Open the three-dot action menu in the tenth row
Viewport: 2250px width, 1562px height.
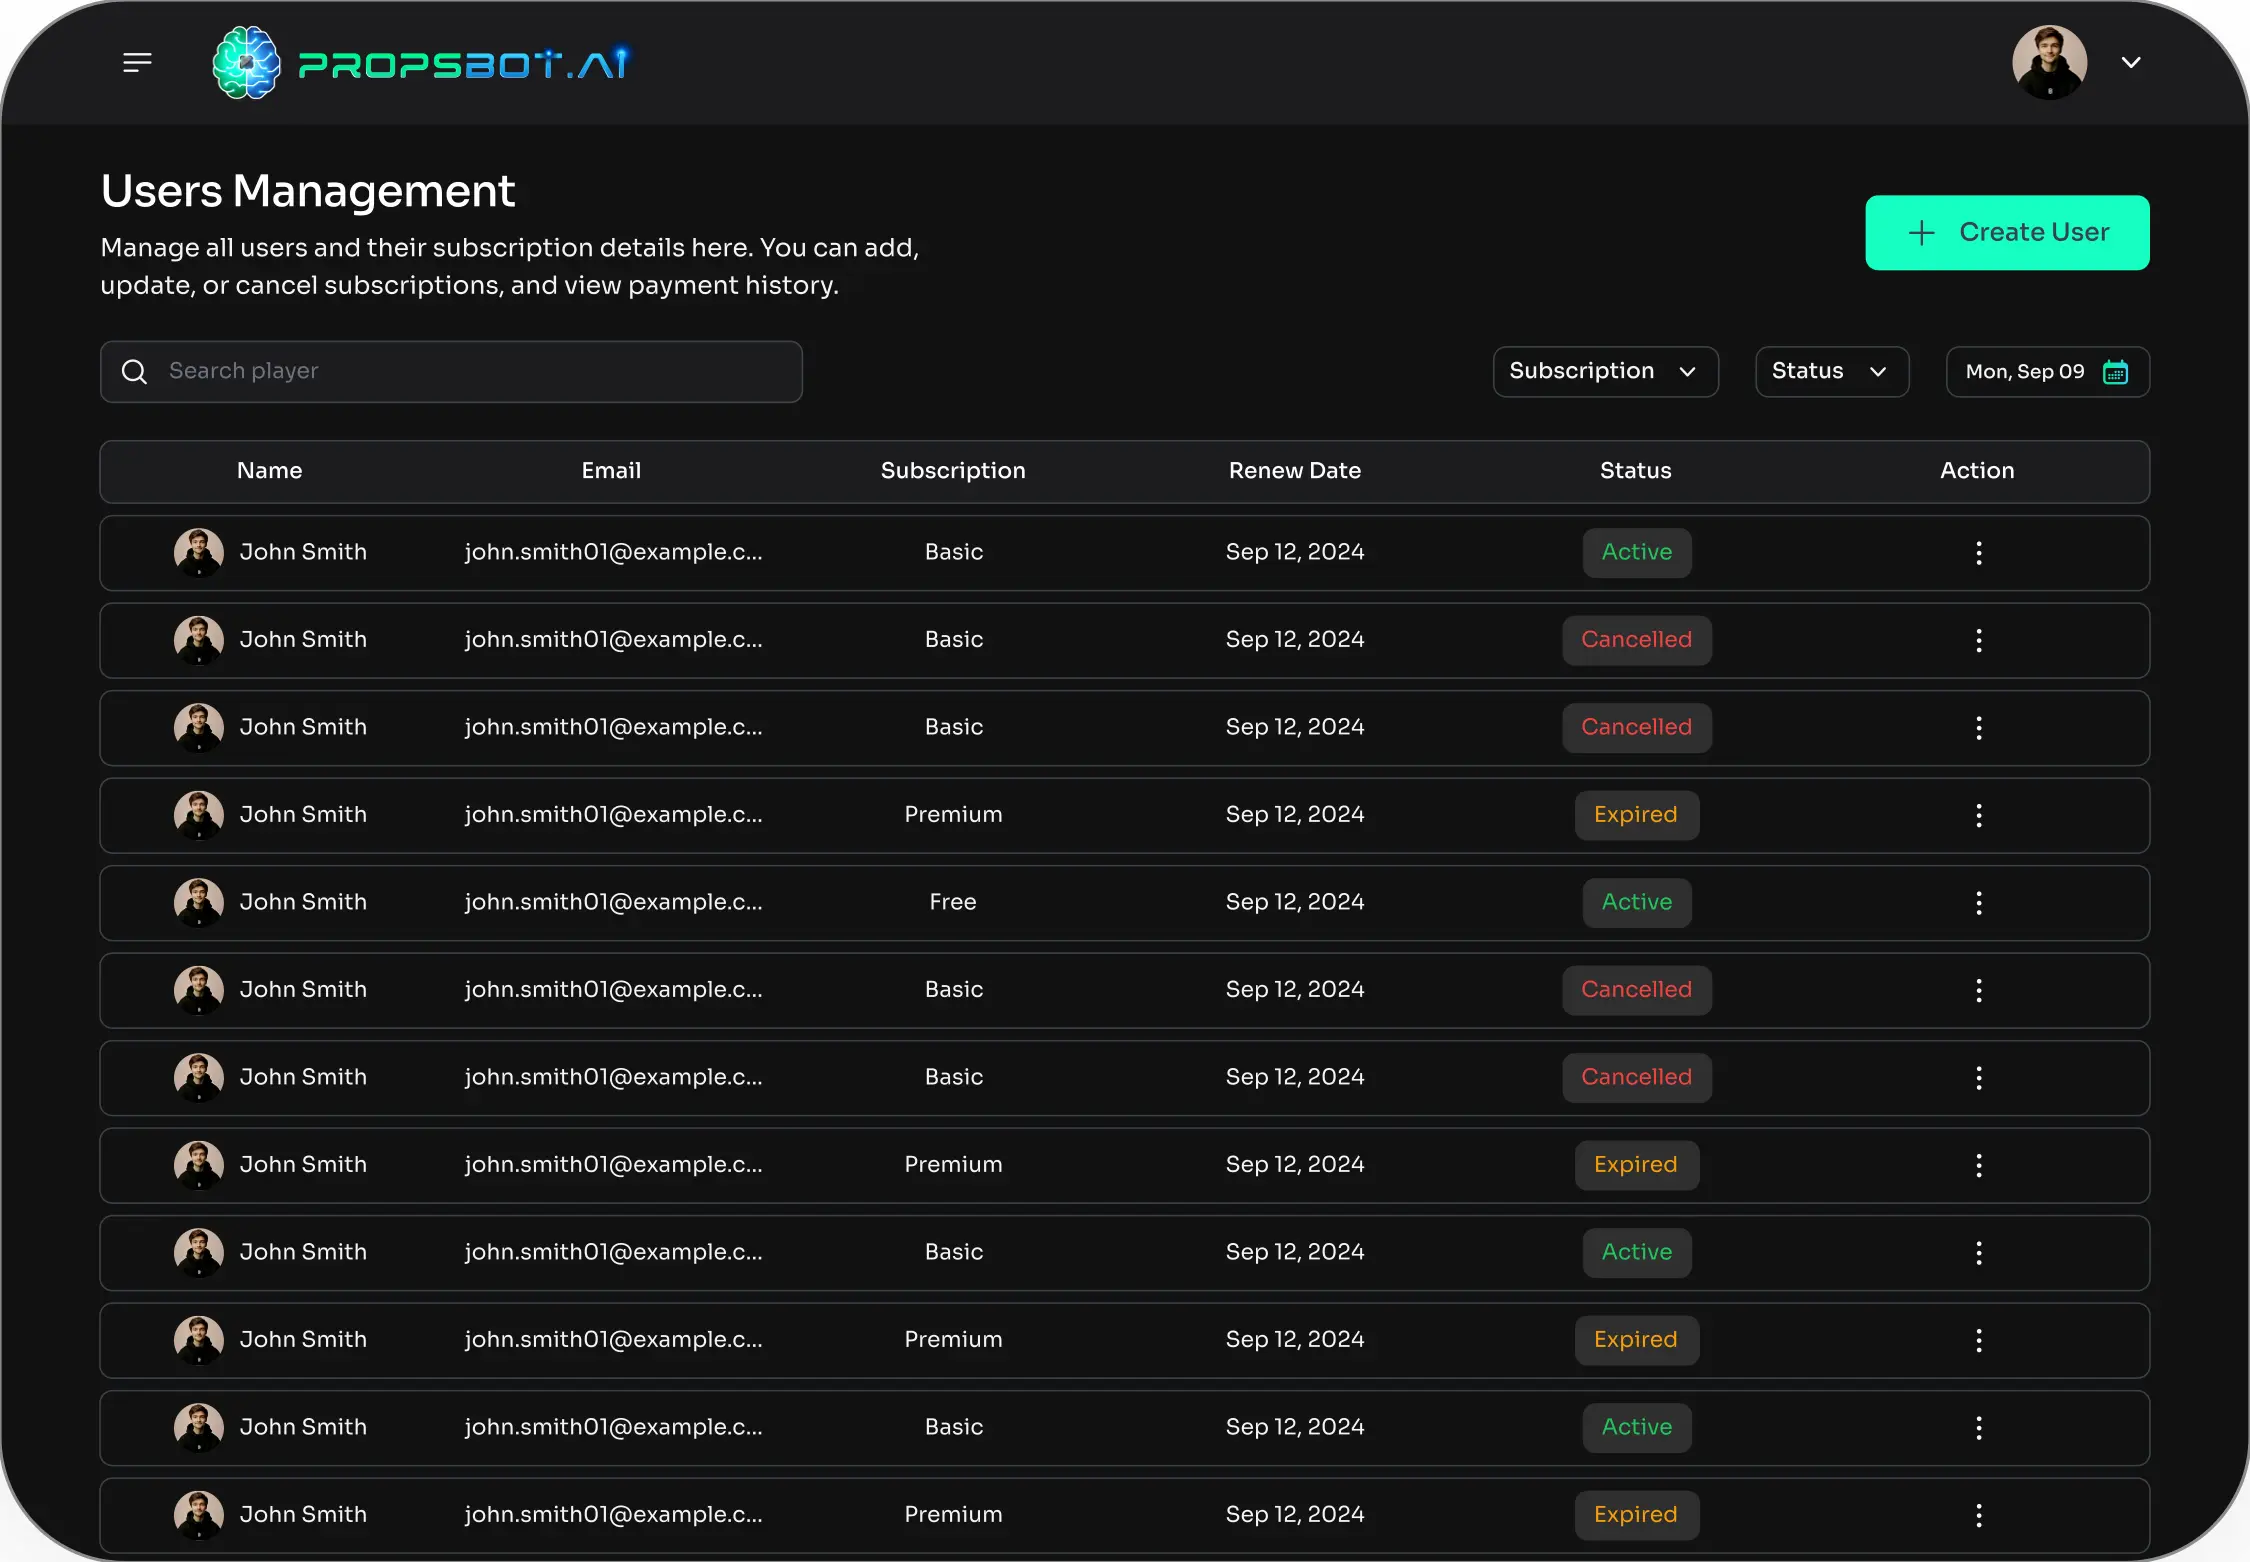point(1978,1340)
